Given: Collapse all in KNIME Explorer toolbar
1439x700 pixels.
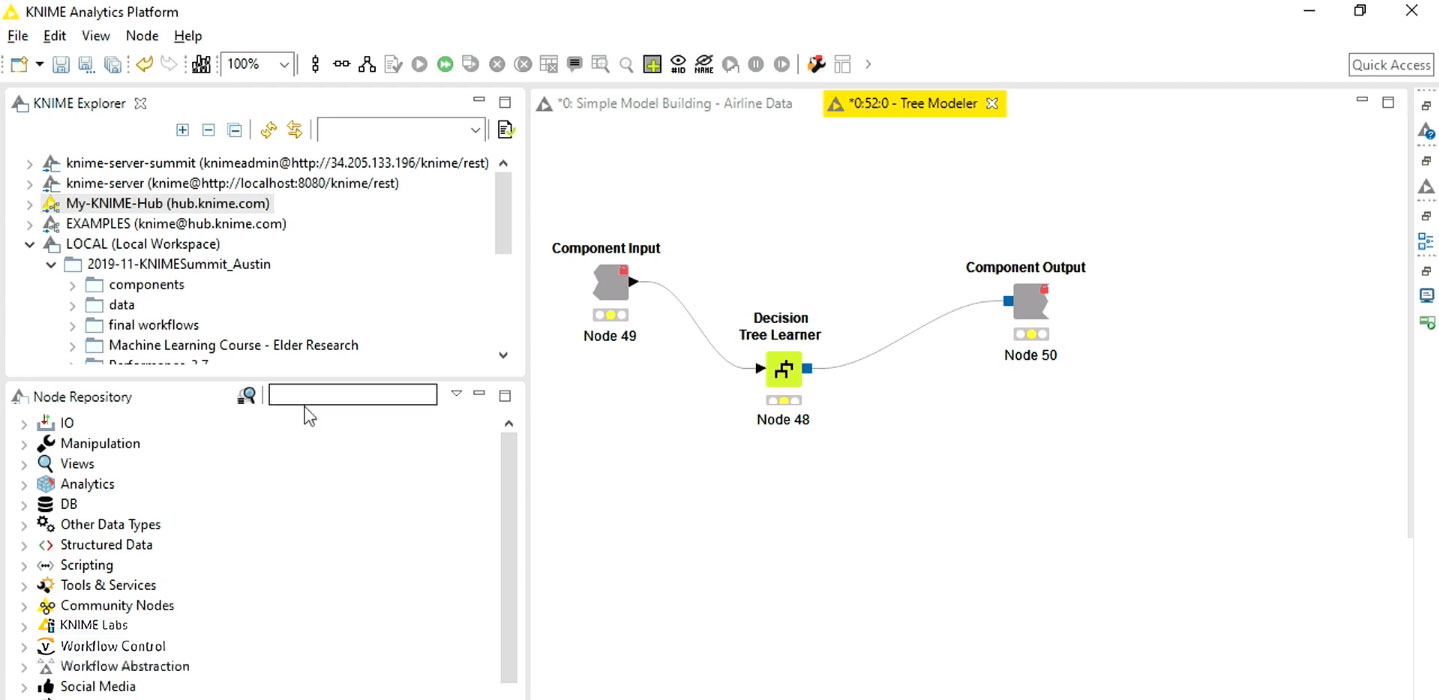Looking at the screenshot, I should coord(234,130).
